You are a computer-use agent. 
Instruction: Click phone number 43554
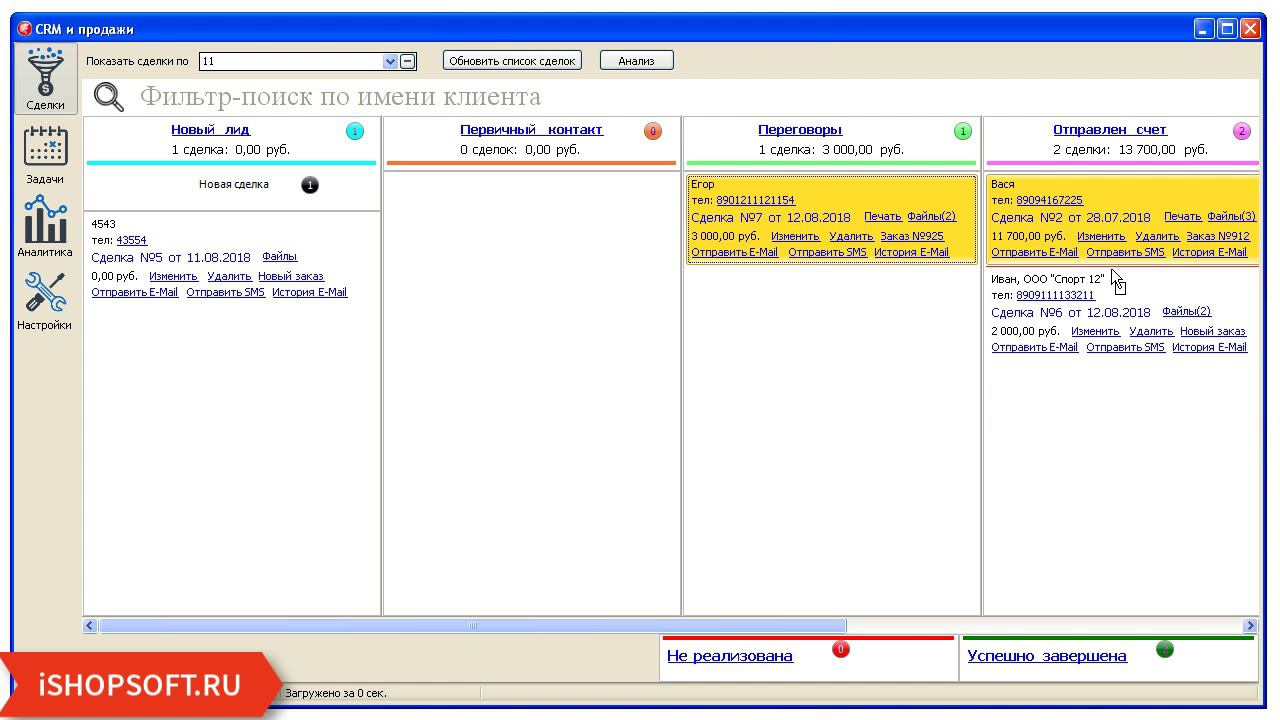pyautogui.click(x=131, y=240)
